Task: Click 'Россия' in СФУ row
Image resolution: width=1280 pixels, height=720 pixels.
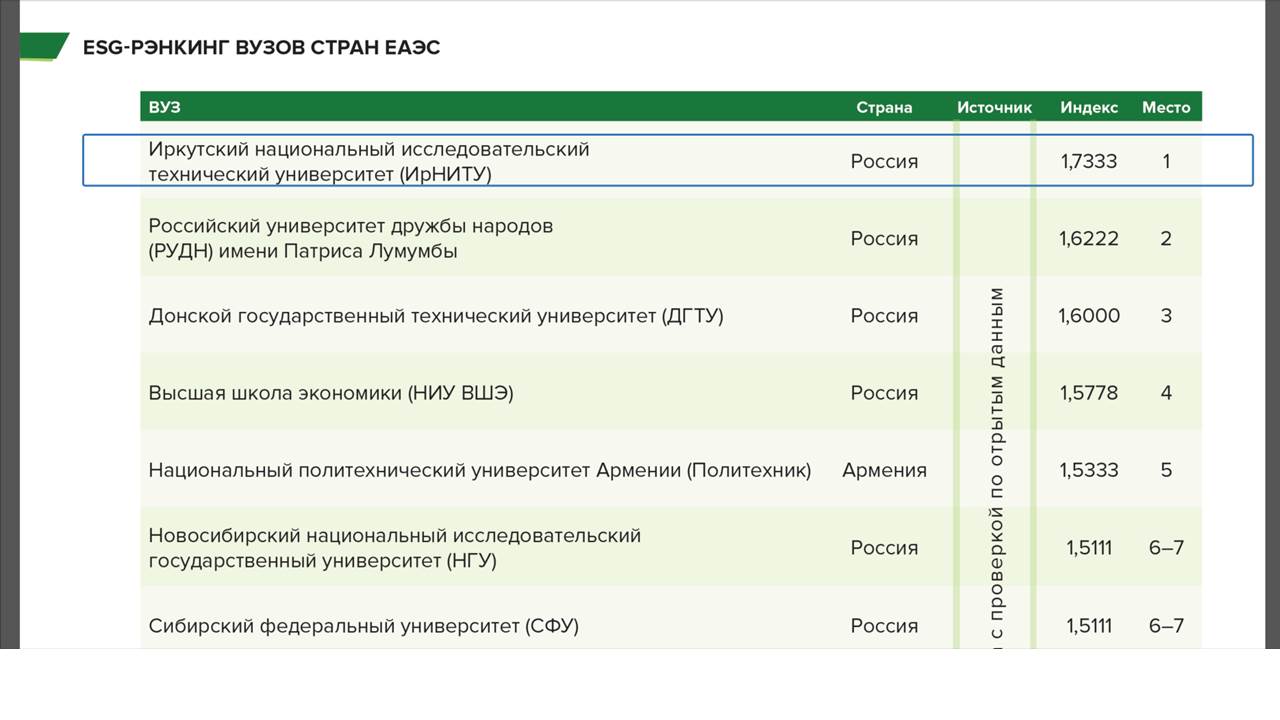Action: coord(884,626)
